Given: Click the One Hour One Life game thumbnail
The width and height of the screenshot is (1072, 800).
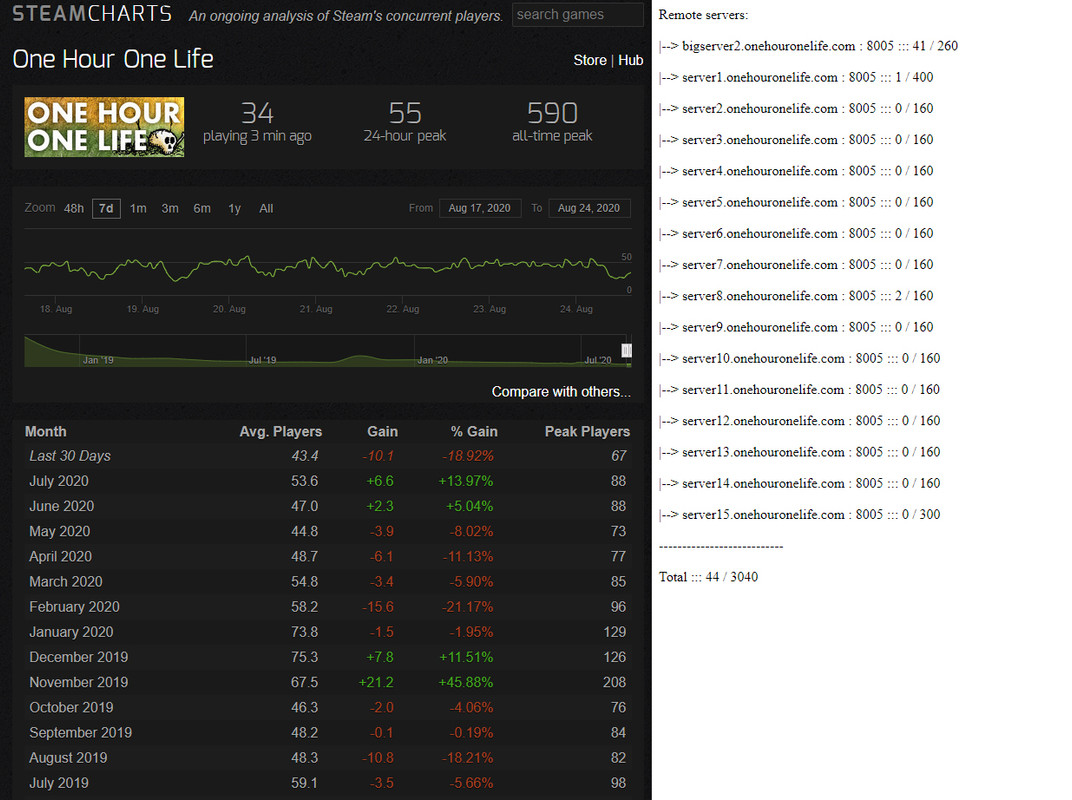Looking at the screenshot, I should [104, 127].
